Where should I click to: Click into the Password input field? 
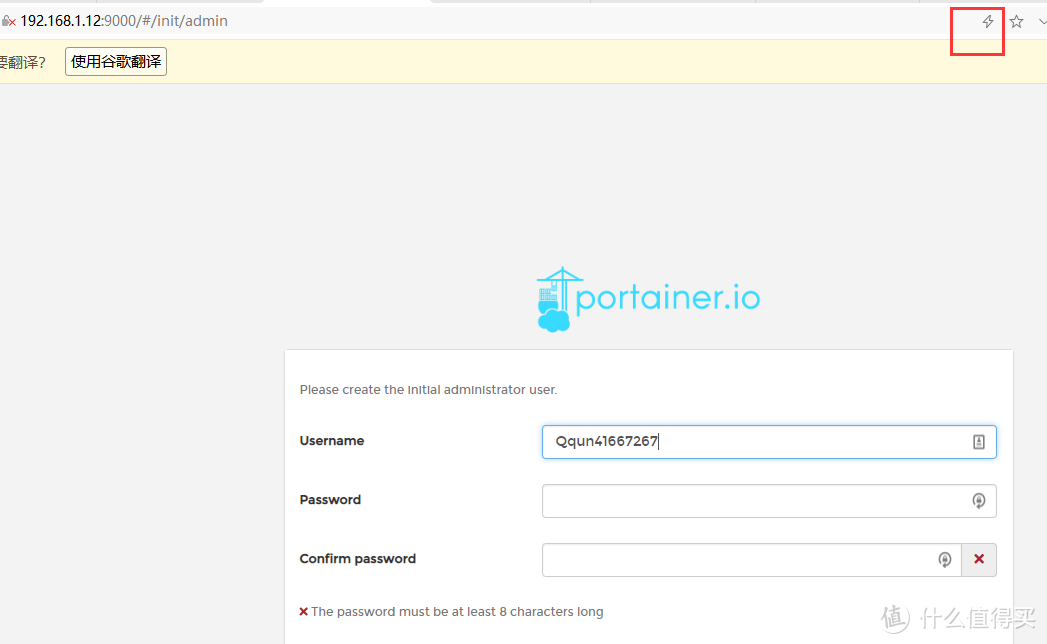coord(750,501)
